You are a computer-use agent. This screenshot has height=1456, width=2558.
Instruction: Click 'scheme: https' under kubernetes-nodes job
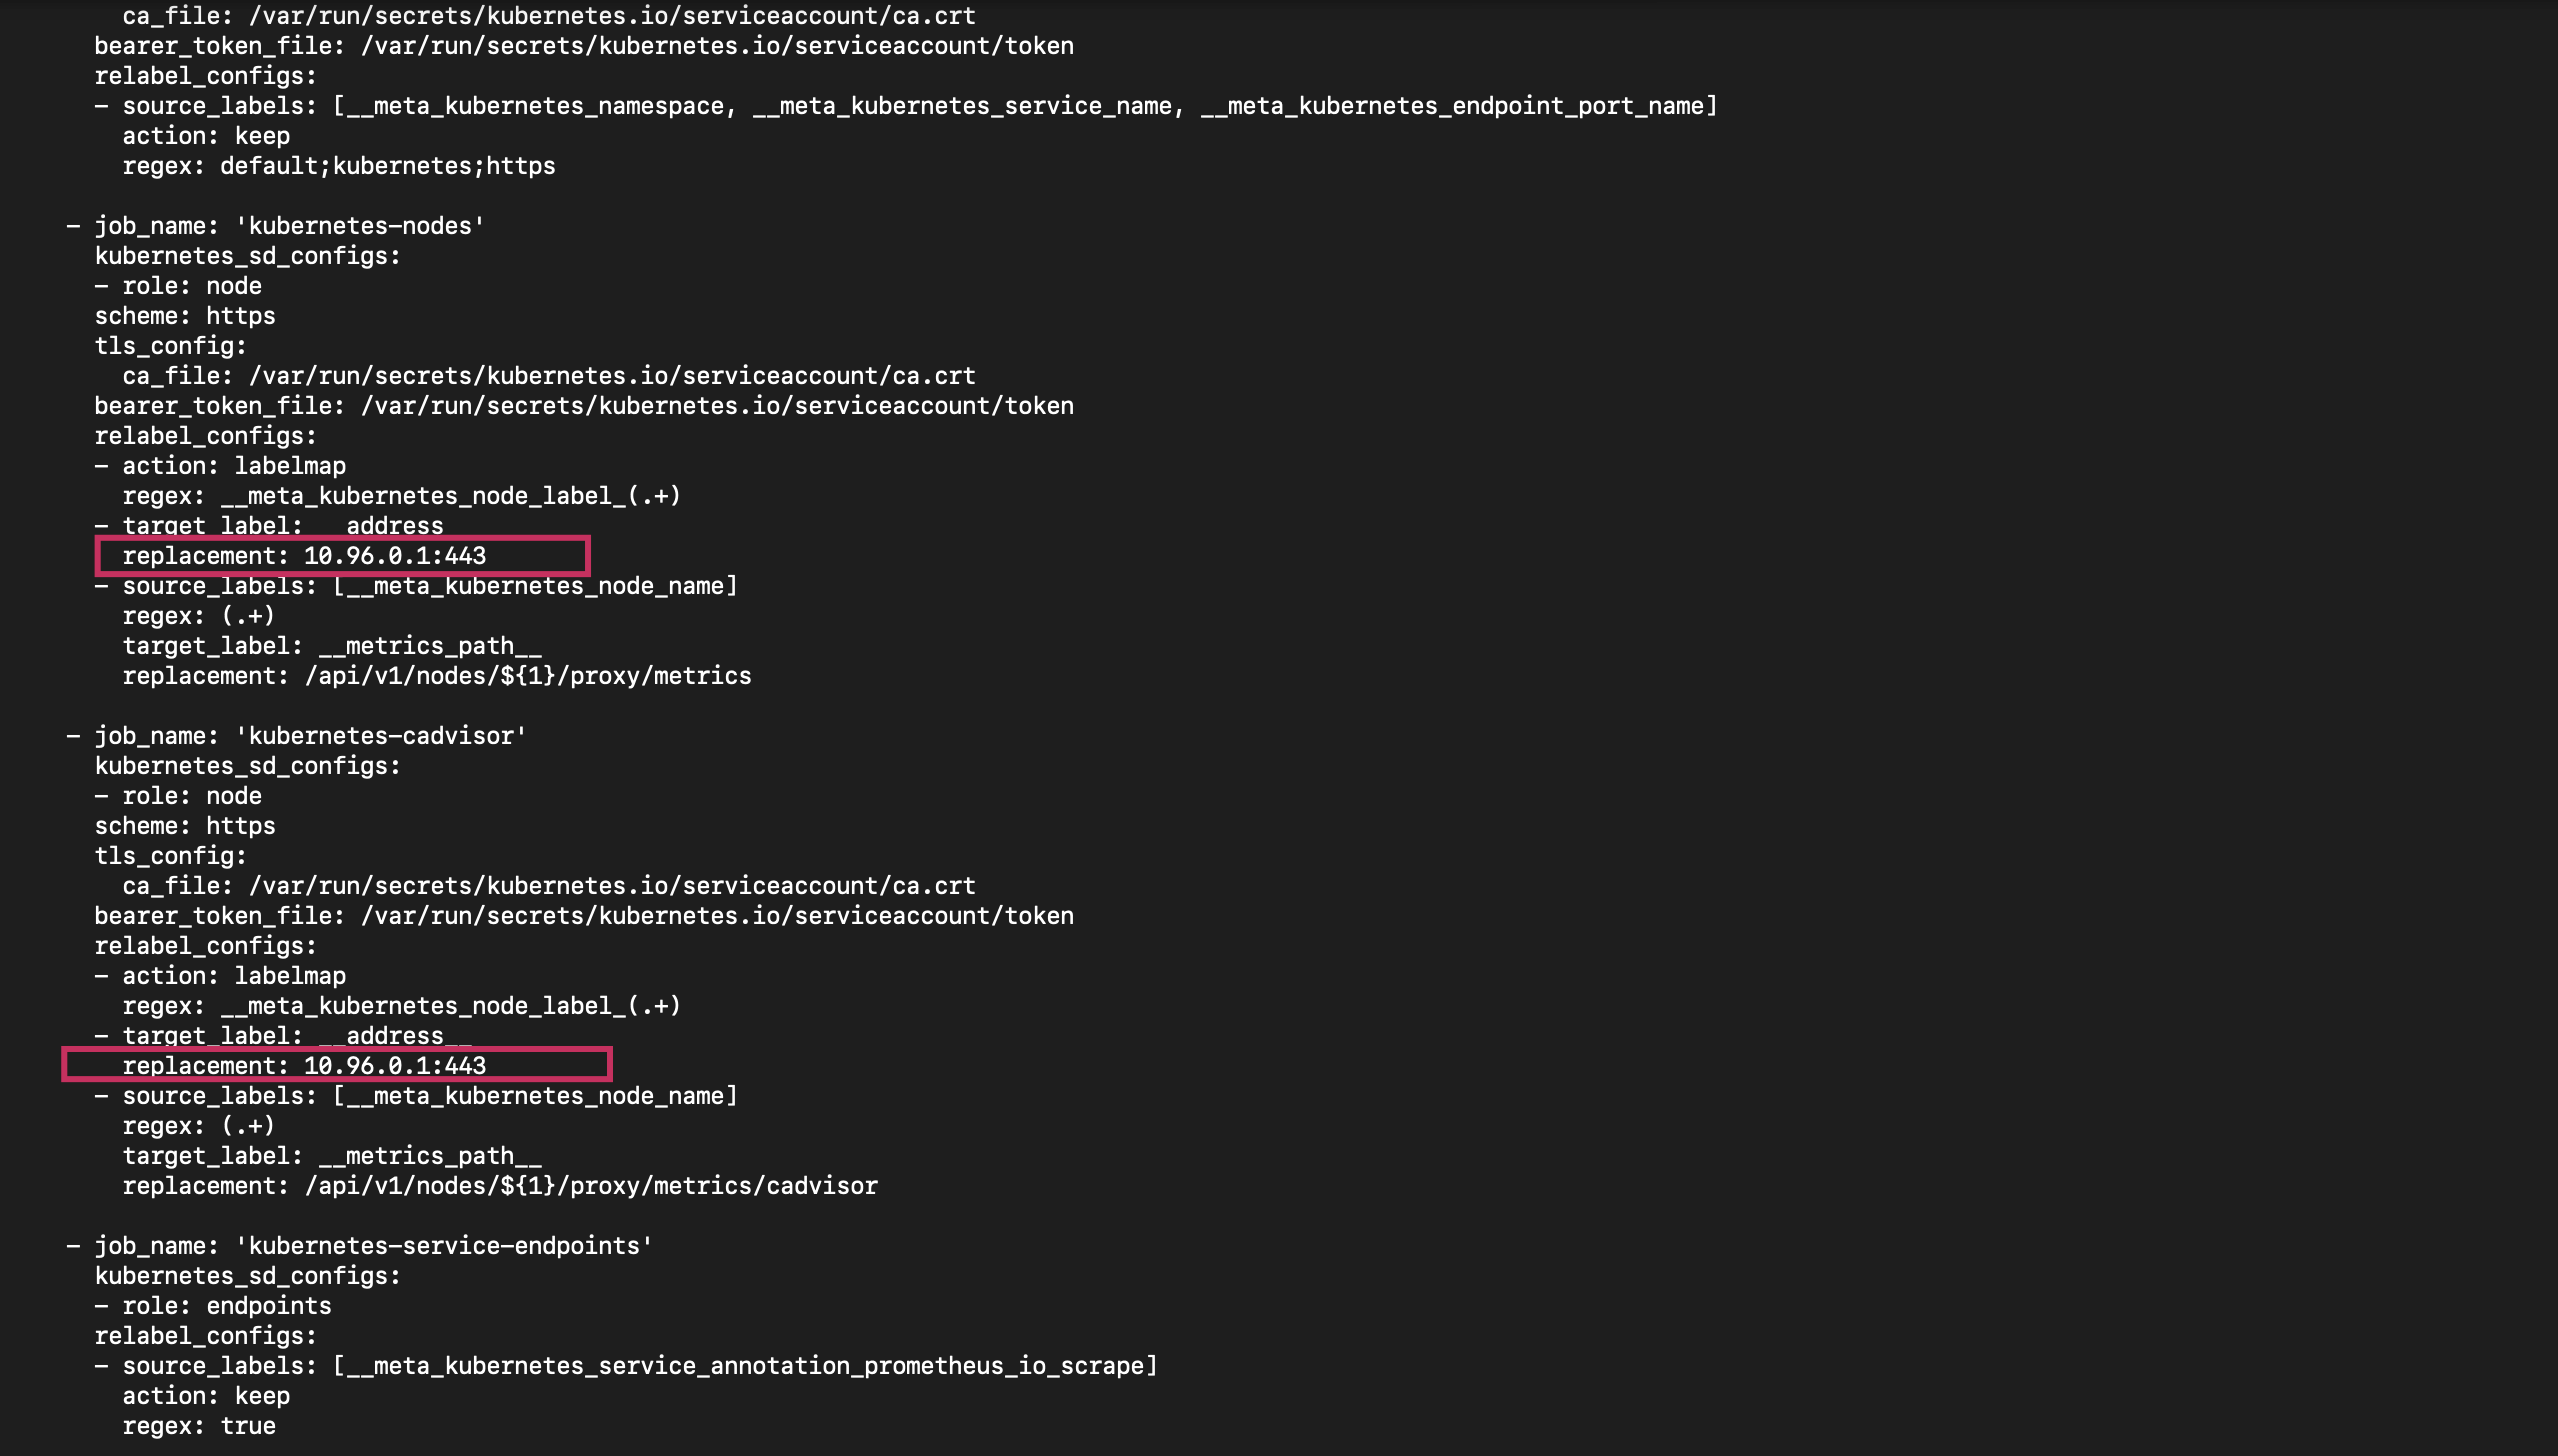point(184,316)
